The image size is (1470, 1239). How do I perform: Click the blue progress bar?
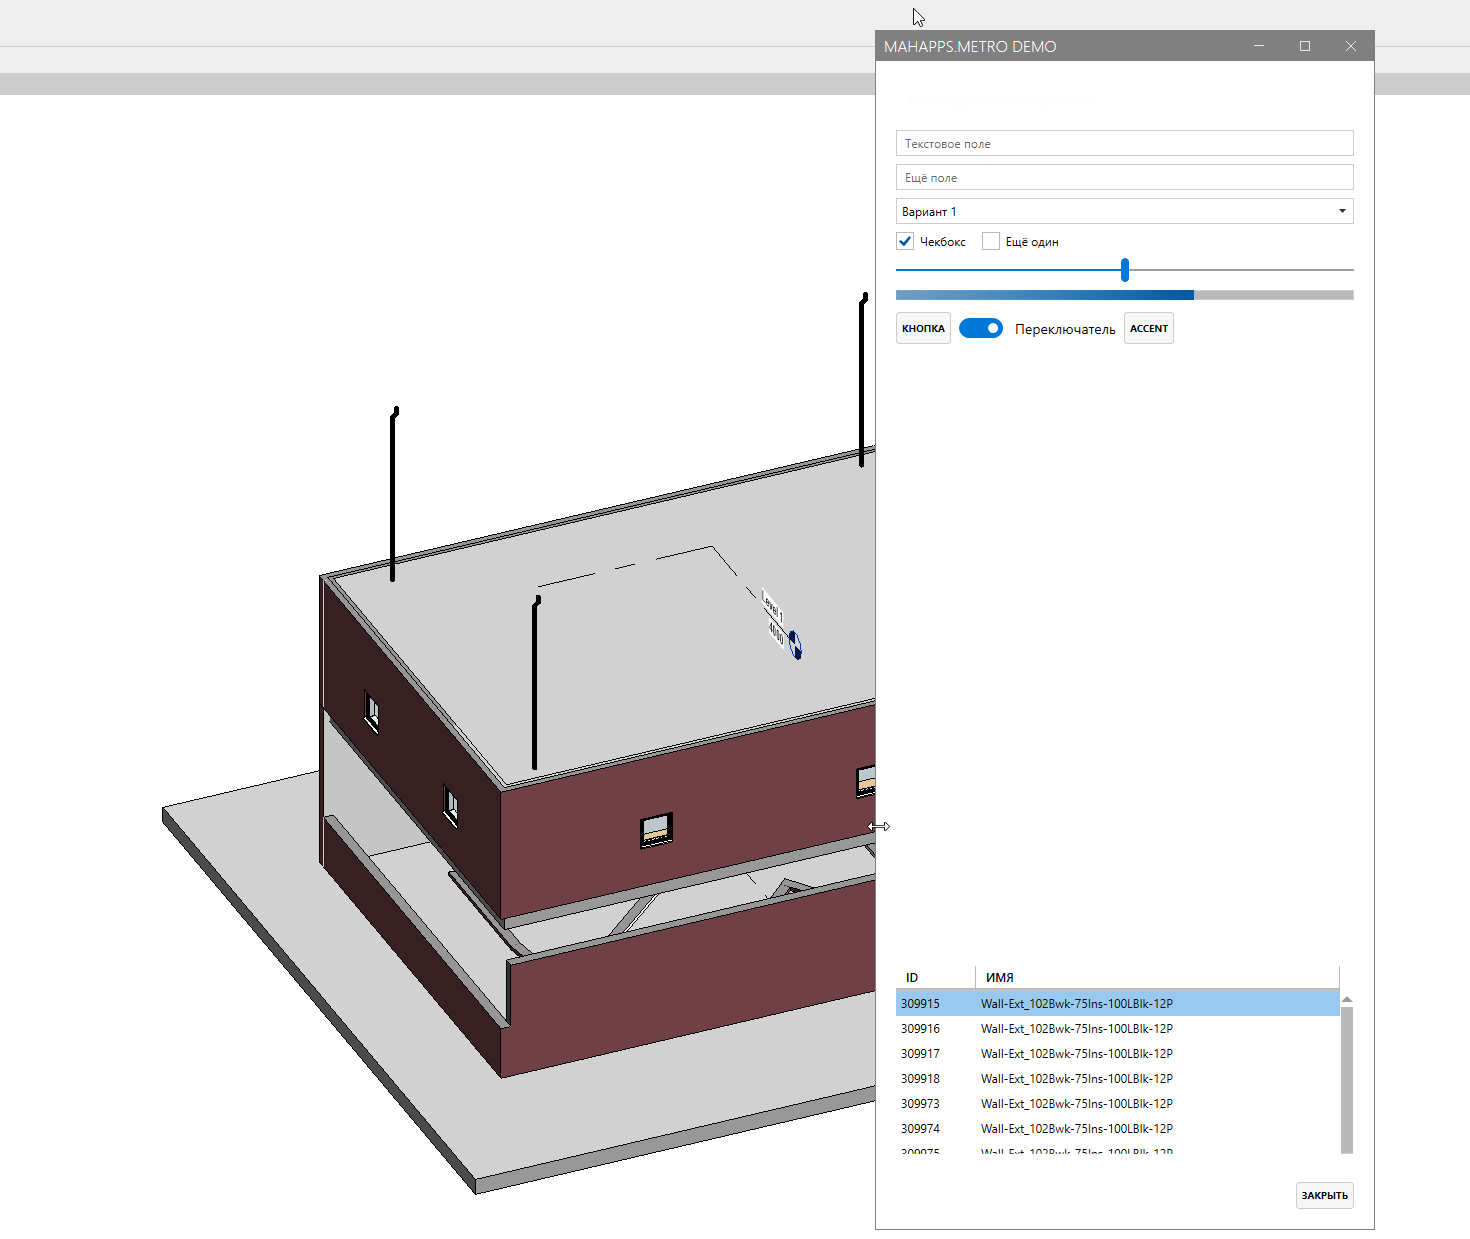click(x=1045, y=294)
